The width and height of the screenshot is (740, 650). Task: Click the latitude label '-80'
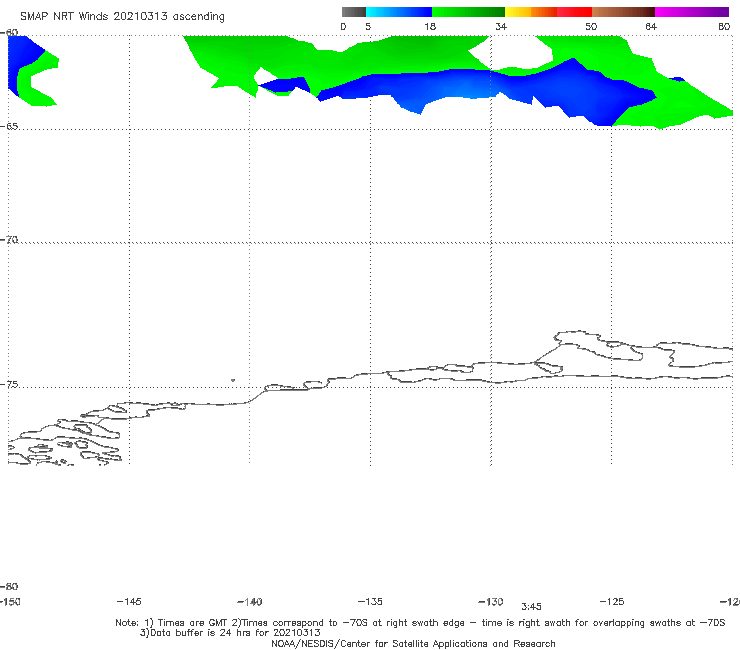9,586
